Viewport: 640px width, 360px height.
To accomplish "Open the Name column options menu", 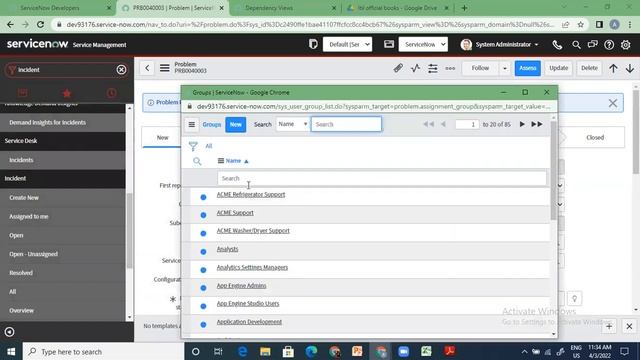I will 221,161.
